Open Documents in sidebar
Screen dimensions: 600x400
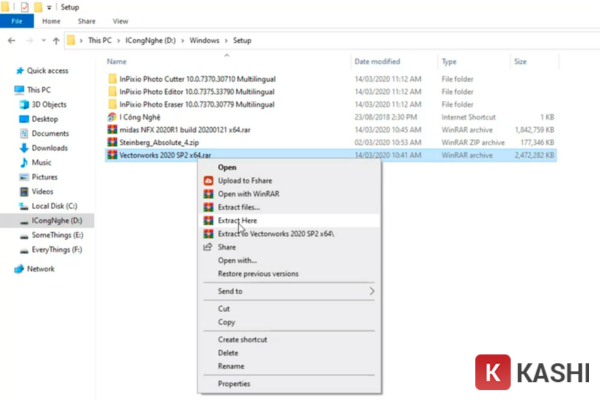point(50,133)
